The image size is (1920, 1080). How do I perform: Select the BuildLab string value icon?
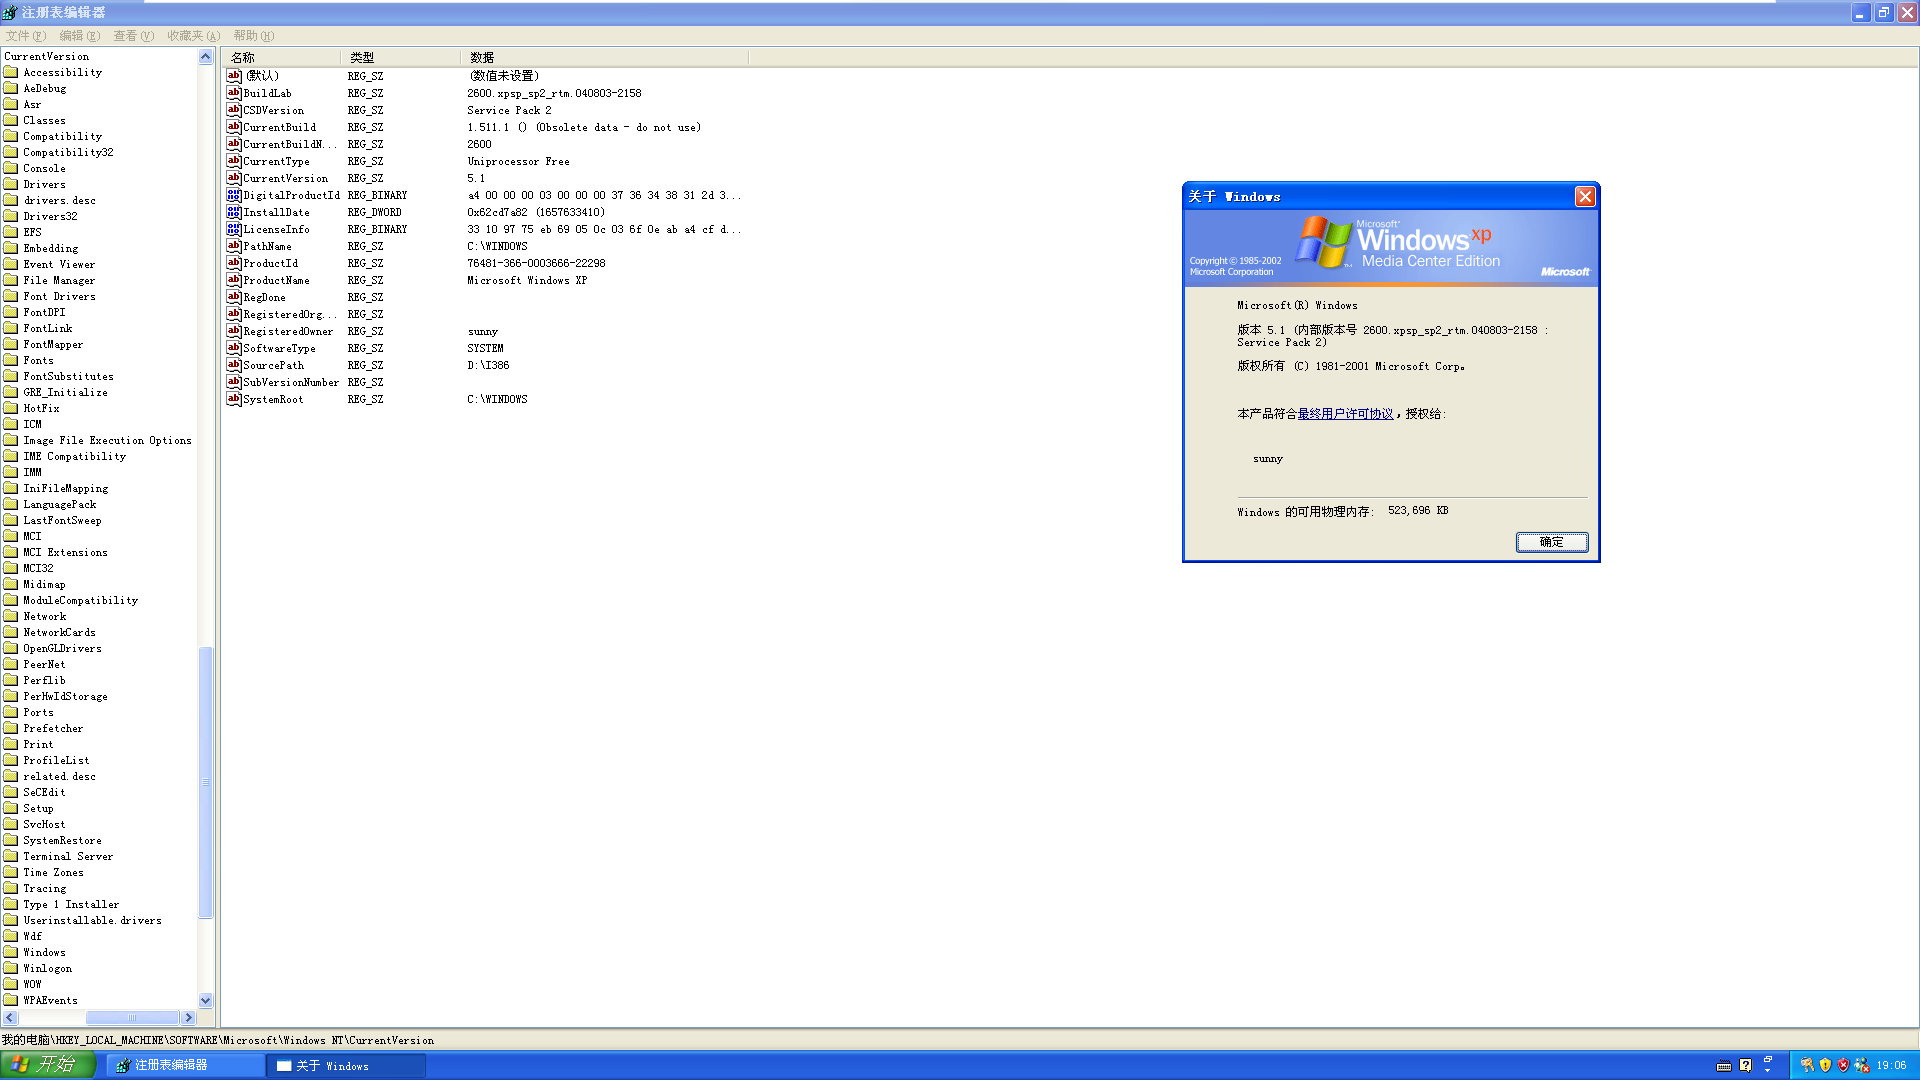(x=234, y=93)
